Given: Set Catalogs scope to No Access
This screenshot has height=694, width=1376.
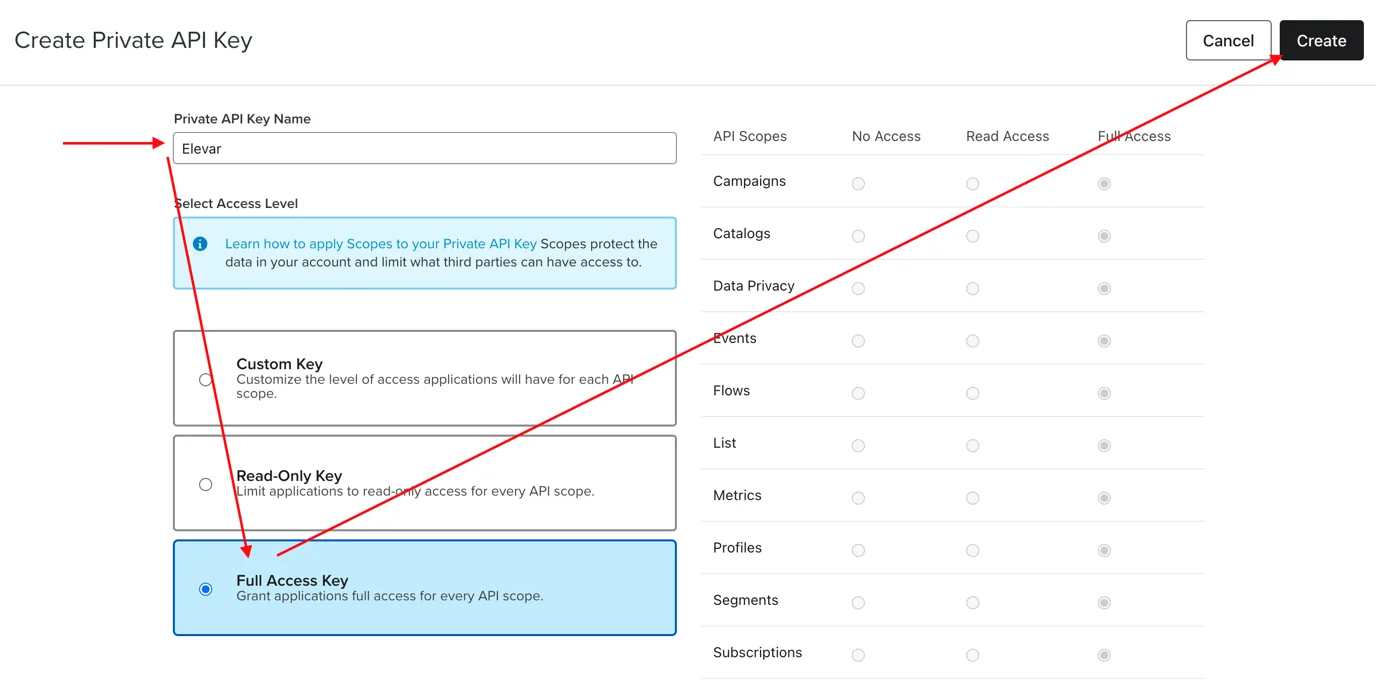Looking at the screenshot, I should 858,236.
